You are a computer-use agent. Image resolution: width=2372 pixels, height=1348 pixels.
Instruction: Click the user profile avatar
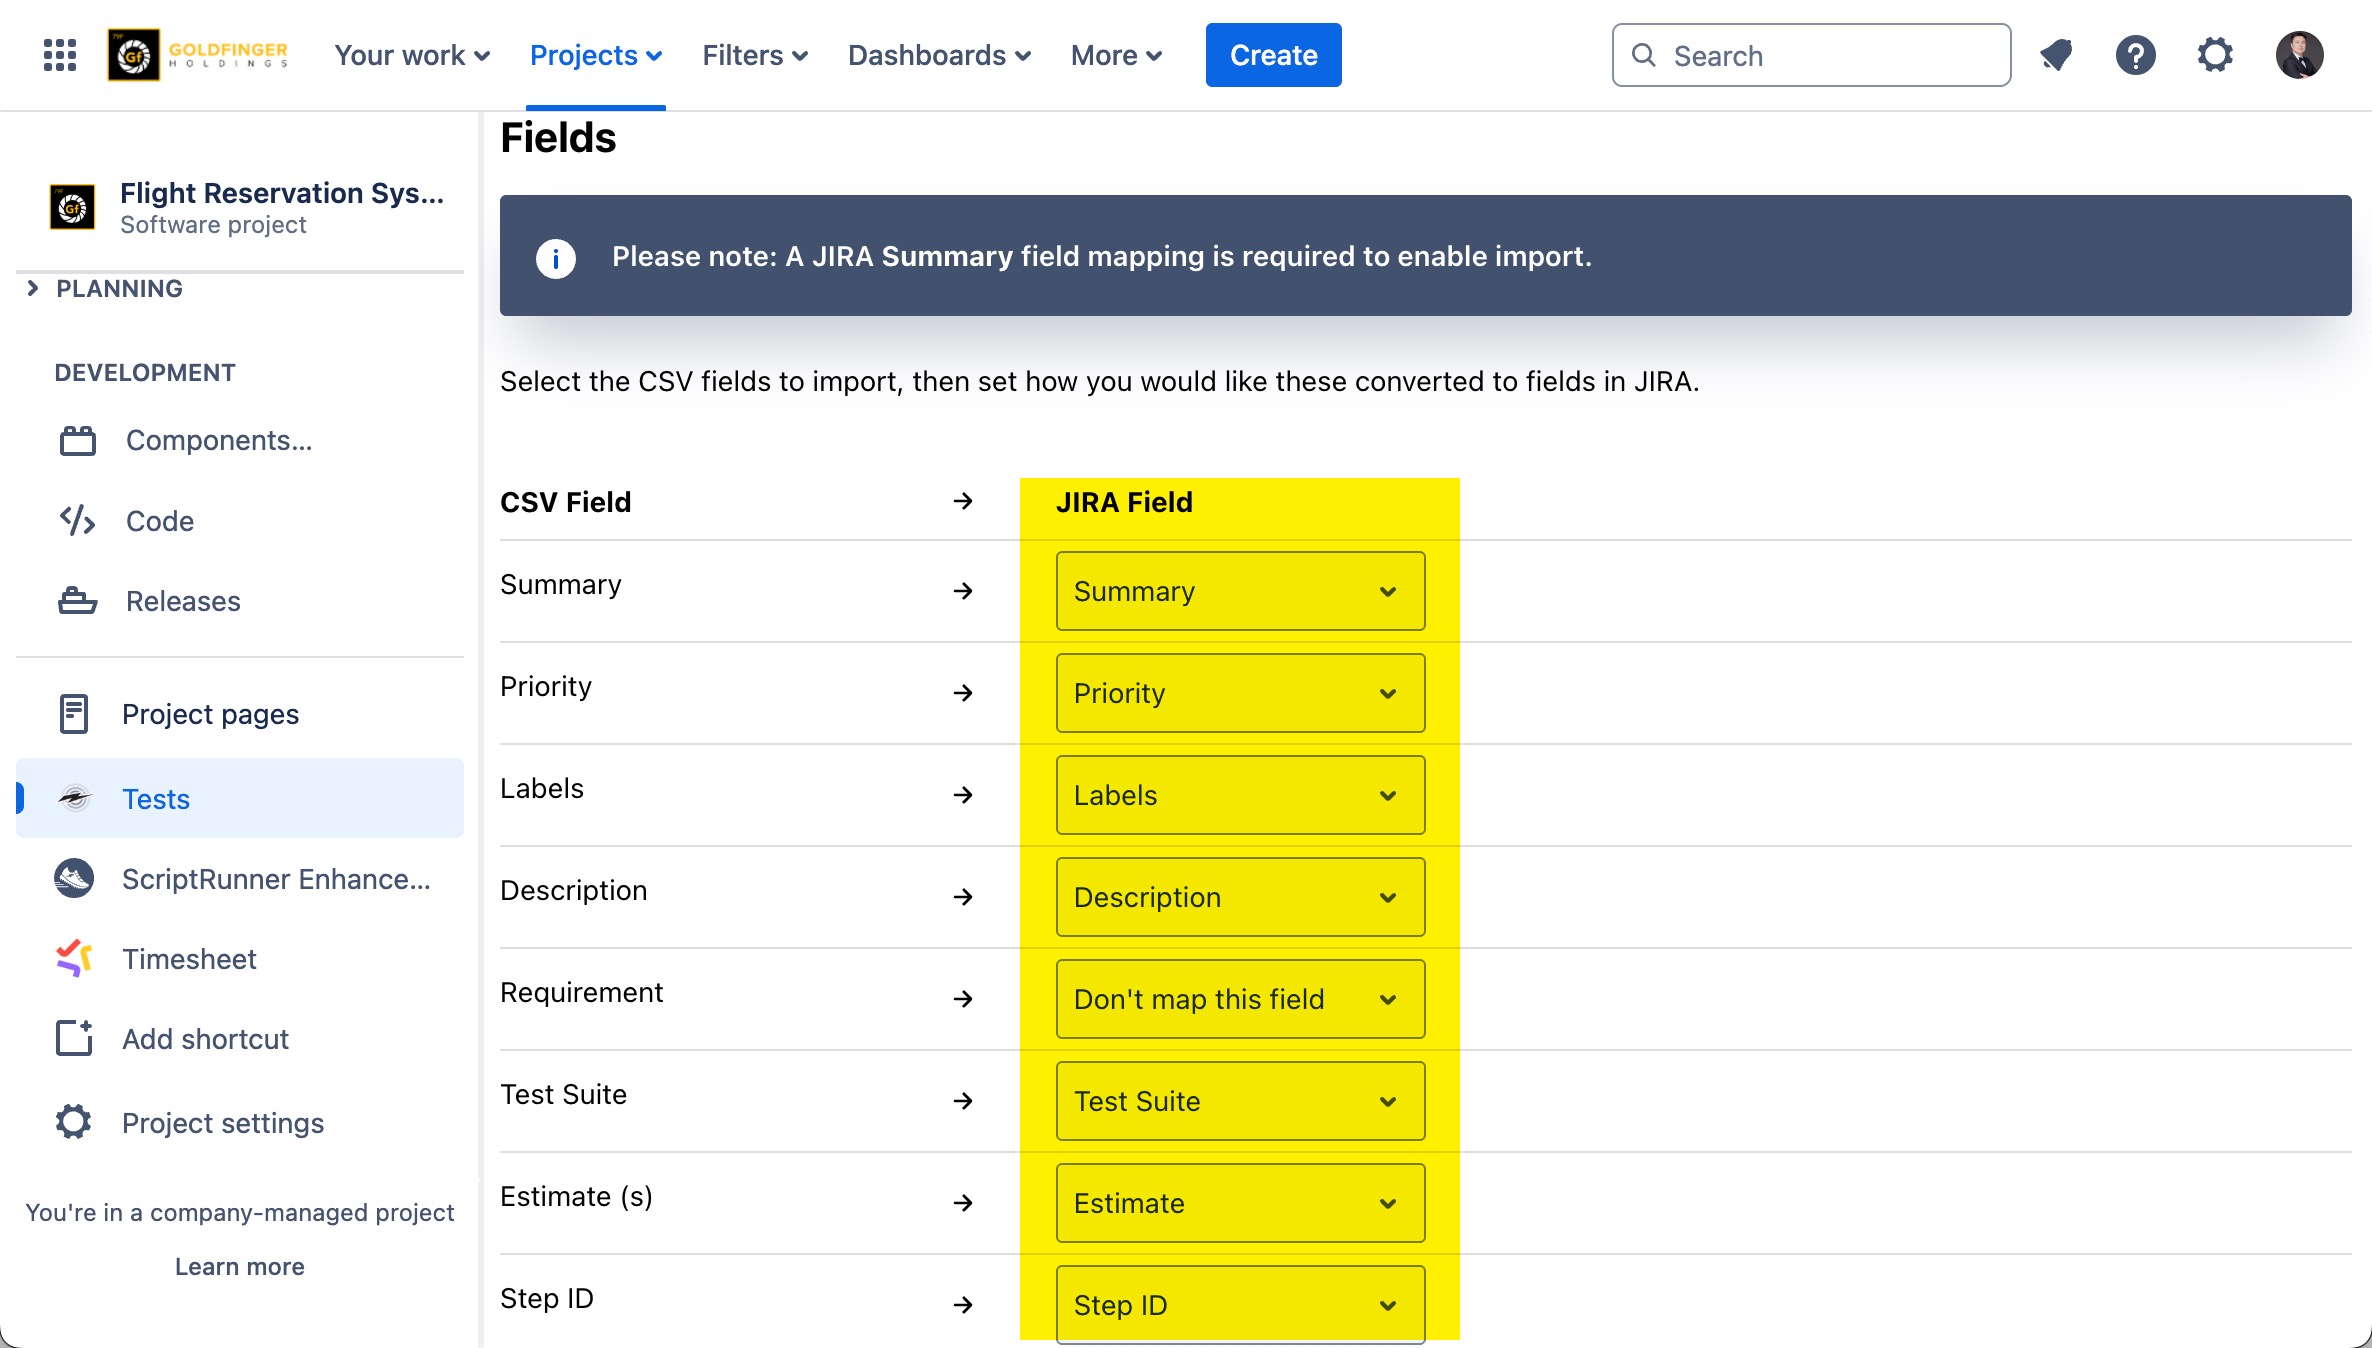click(2299, 55)
